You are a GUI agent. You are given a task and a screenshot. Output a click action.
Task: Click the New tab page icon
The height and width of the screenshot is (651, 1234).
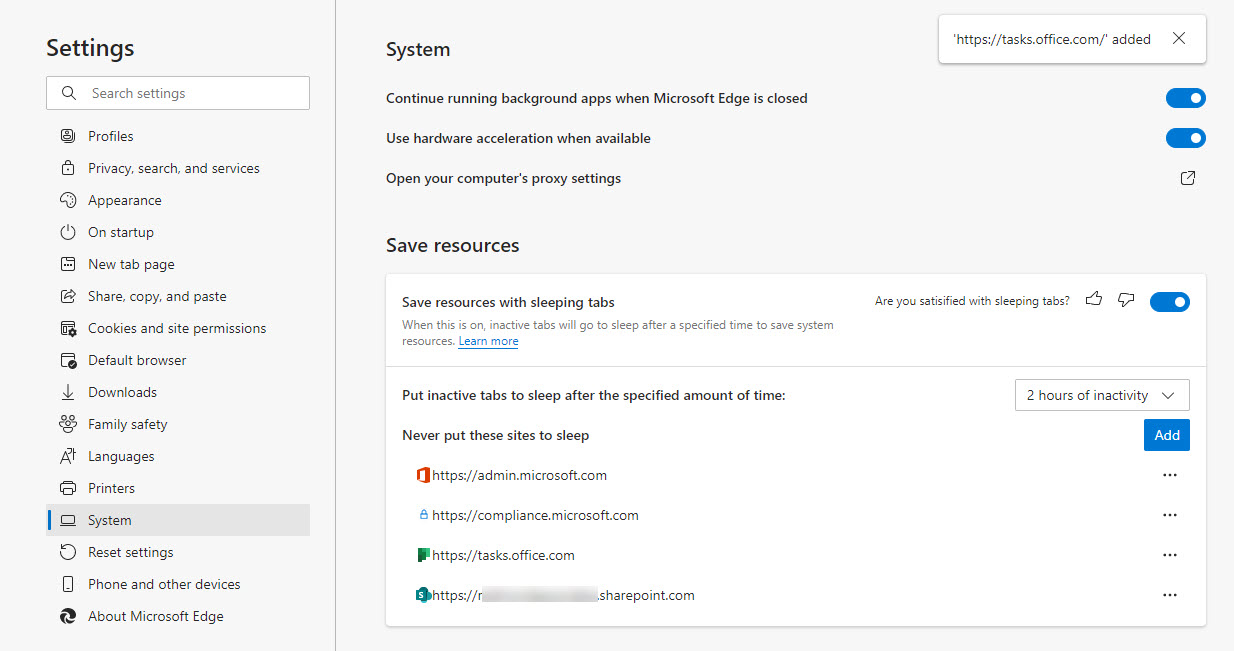68,264
